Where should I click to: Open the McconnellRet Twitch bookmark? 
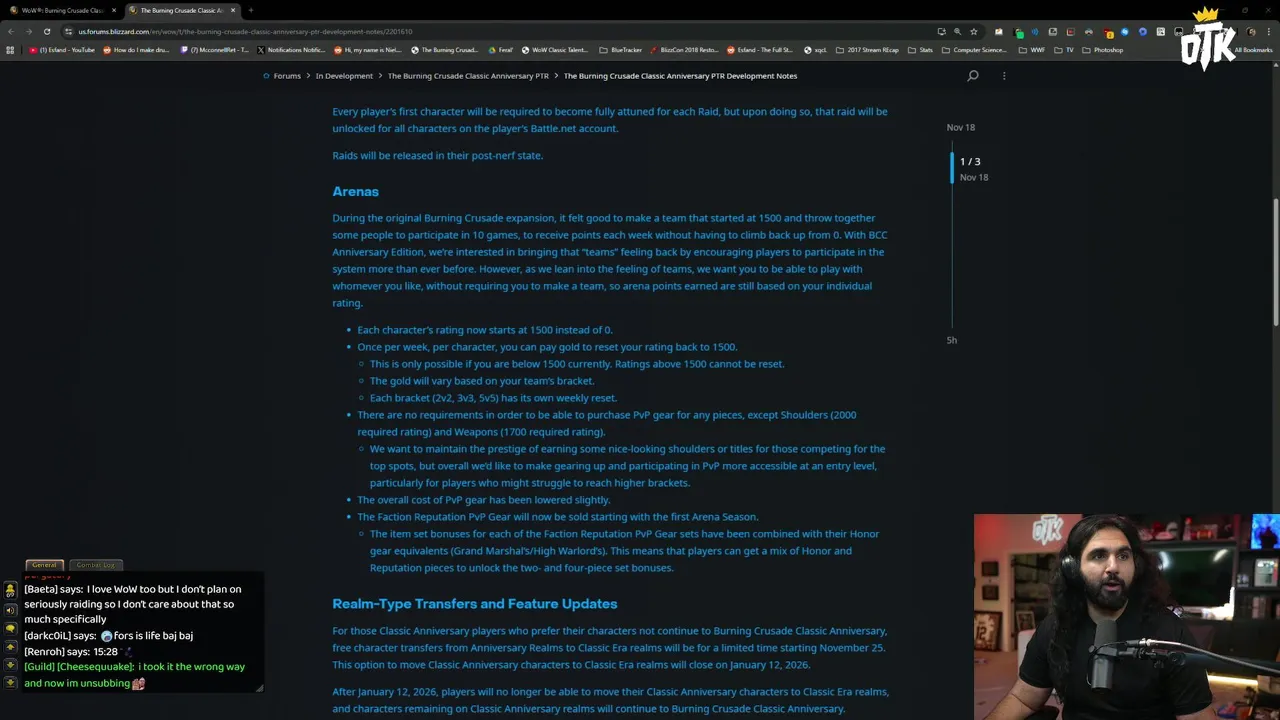point(214,50)
